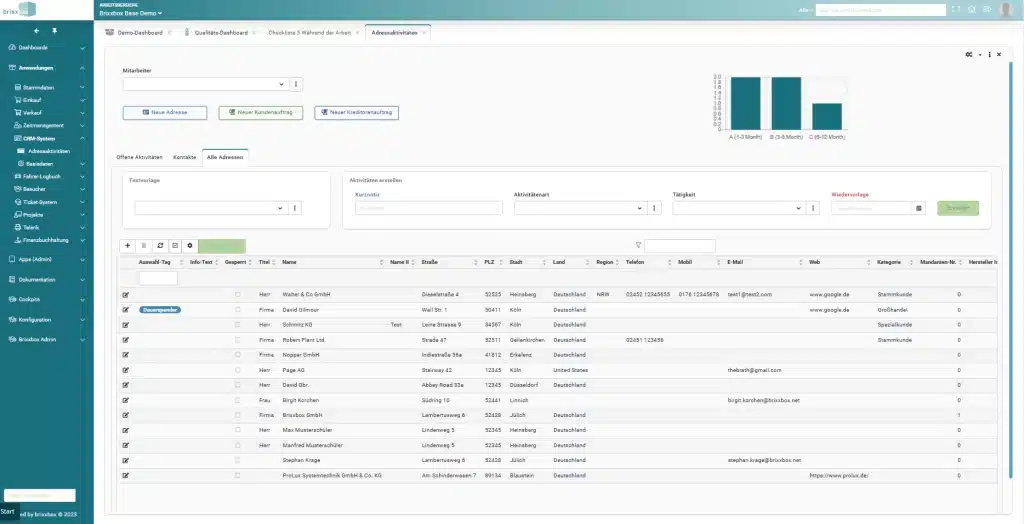Click the Neue Adresse button

click(165, 112)
